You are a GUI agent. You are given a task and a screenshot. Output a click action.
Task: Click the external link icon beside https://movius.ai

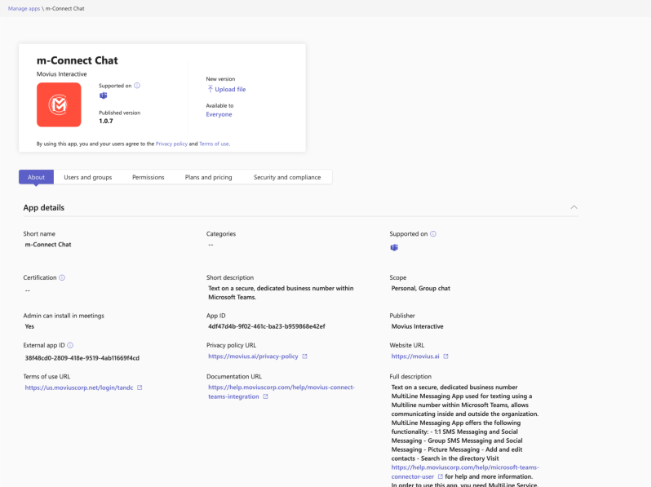(445, 356)
